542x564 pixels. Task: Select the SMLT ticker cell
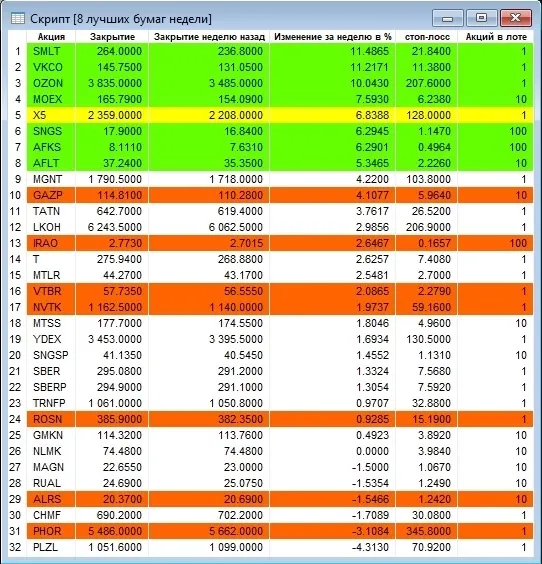pyautogui.click(x=51, y=51)
